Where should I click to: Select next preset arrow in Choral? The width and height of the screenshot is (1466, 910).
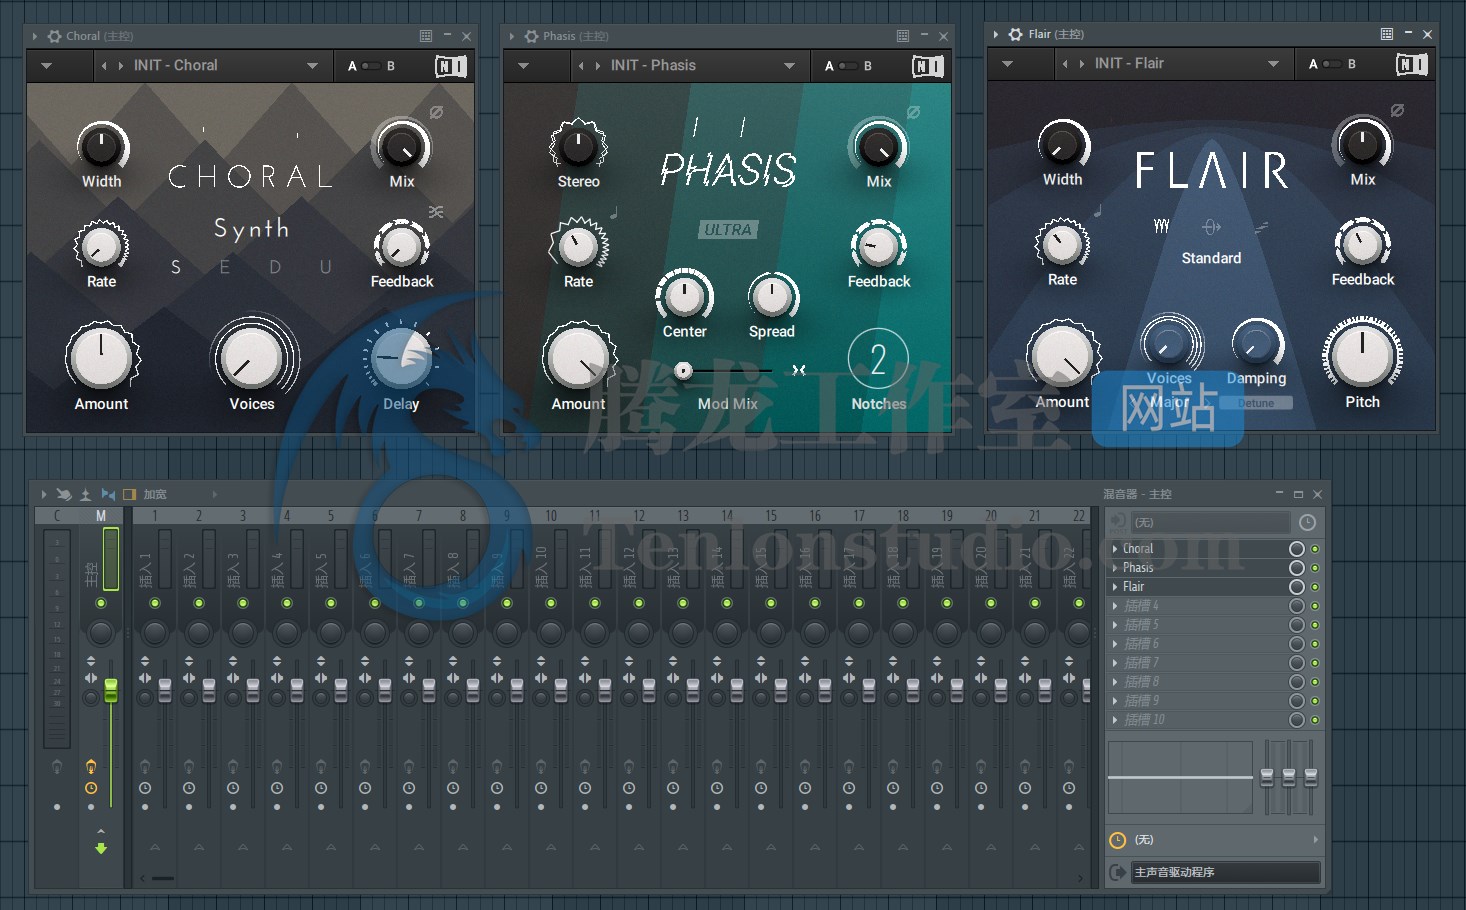(121, 66)
